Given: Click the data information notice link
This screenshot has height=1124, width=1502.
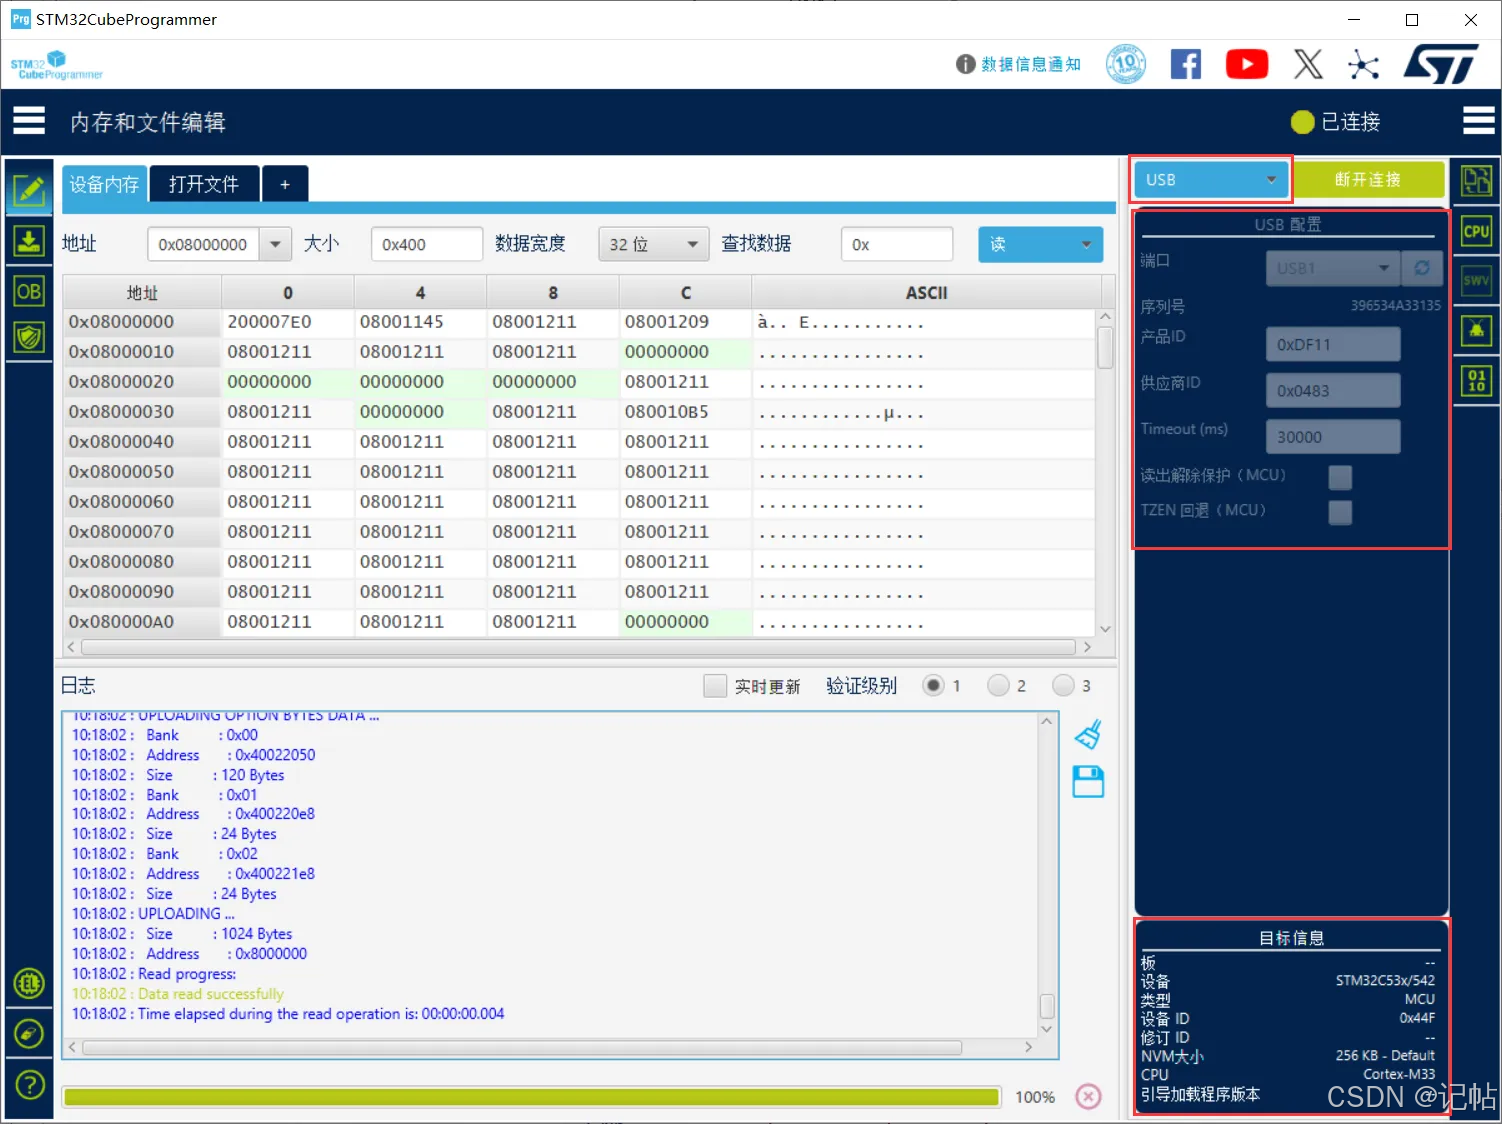Looking at the screenshot, I should point(1031,64).
